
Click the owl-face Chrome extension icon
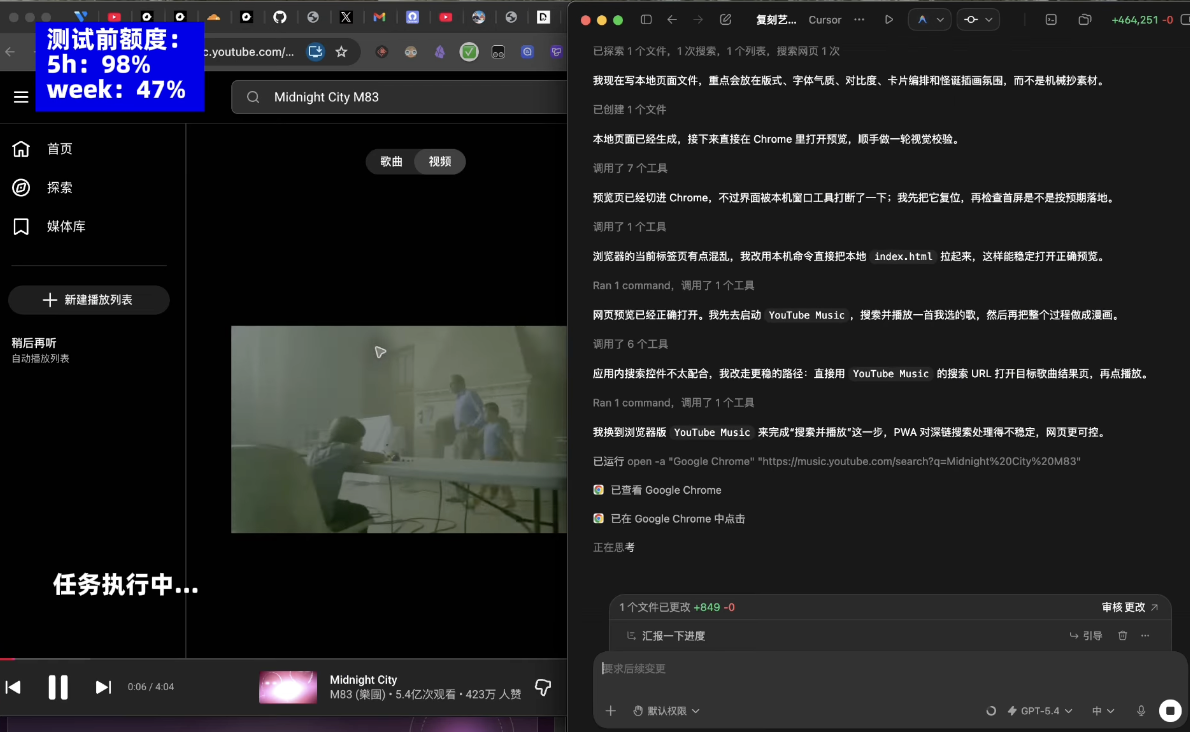click(411, 52)
